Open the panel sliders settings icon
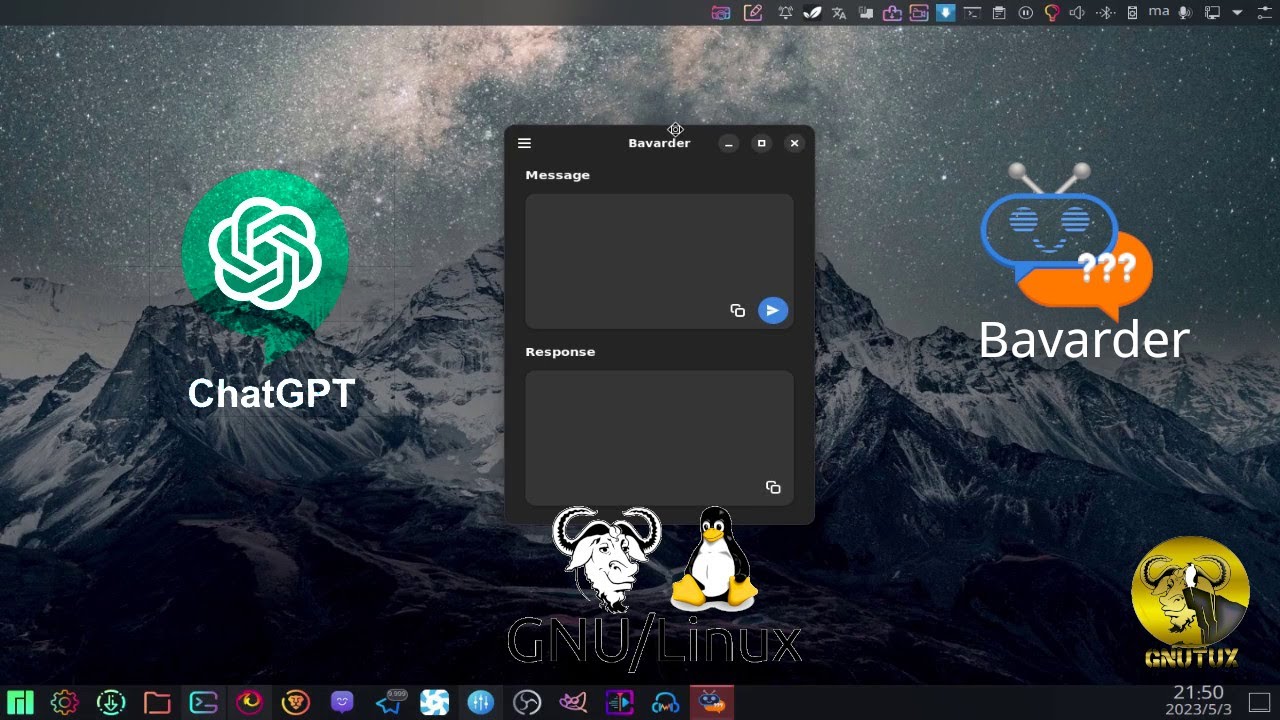The image size is (1280, 720). tap(1265, 12)
